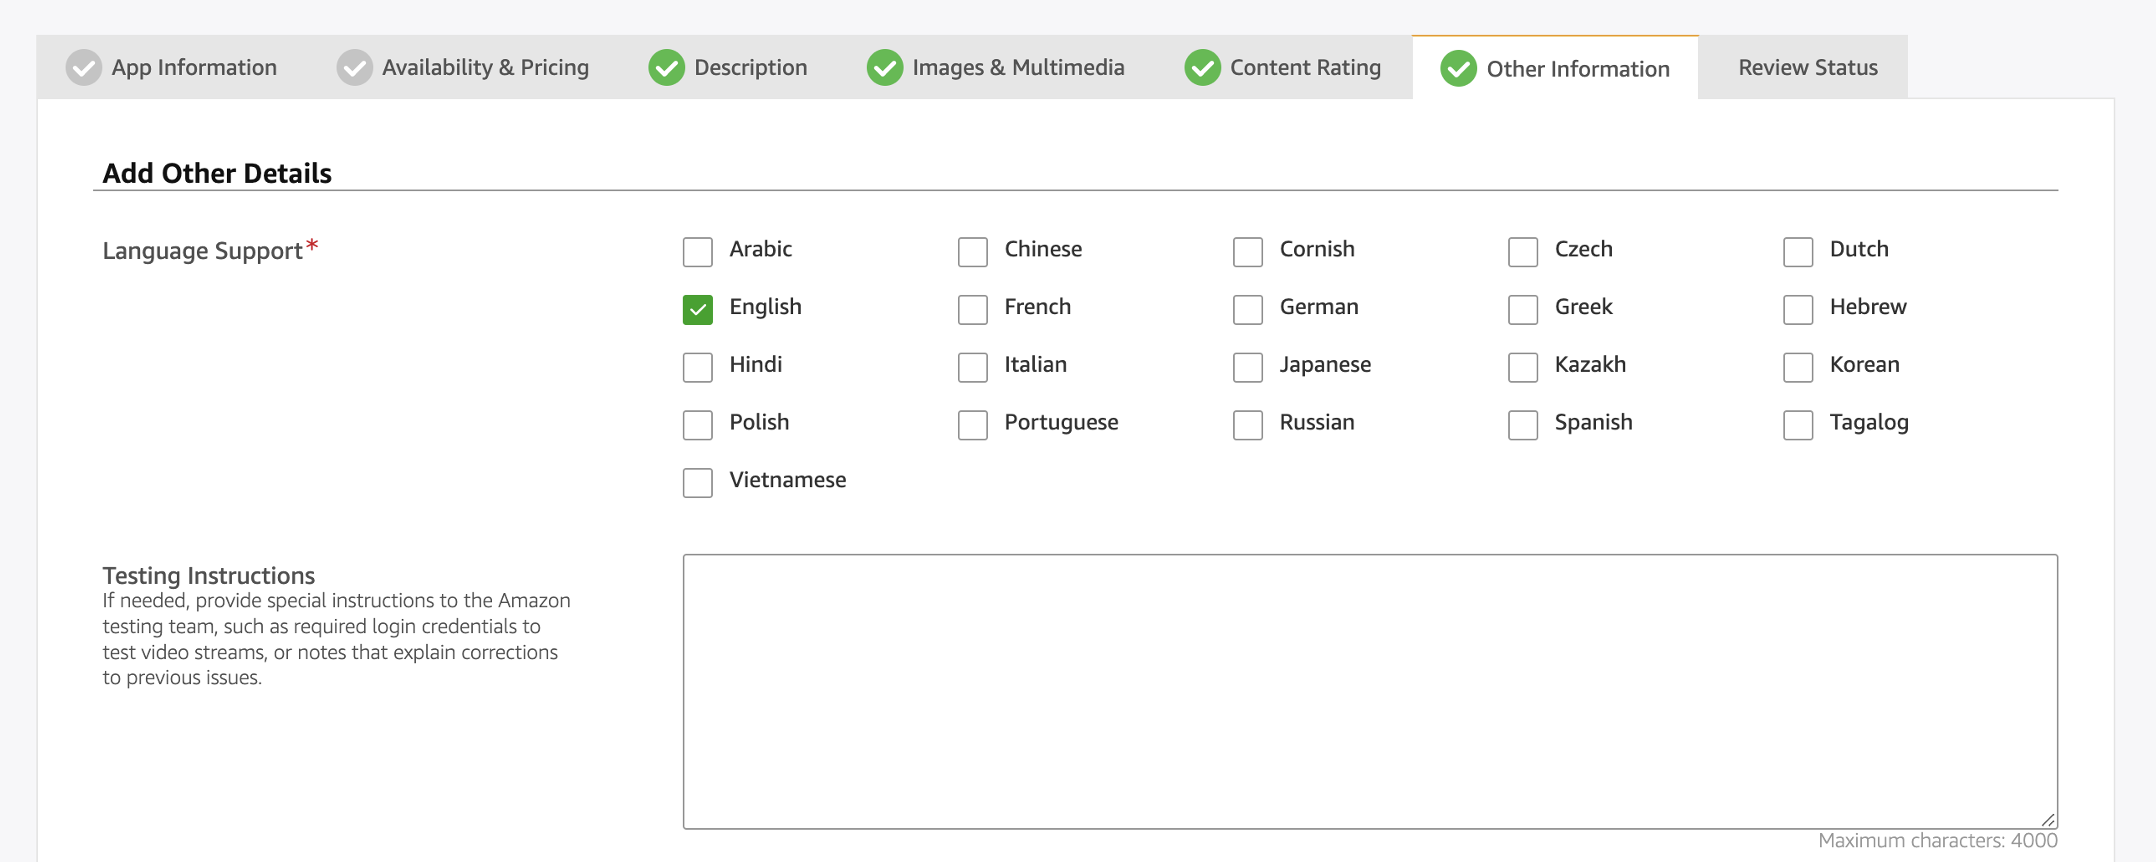Enable Arabic language support
Image resolution: width=2156 pixels, height=862 pixels.
click(x=698, y=252)
